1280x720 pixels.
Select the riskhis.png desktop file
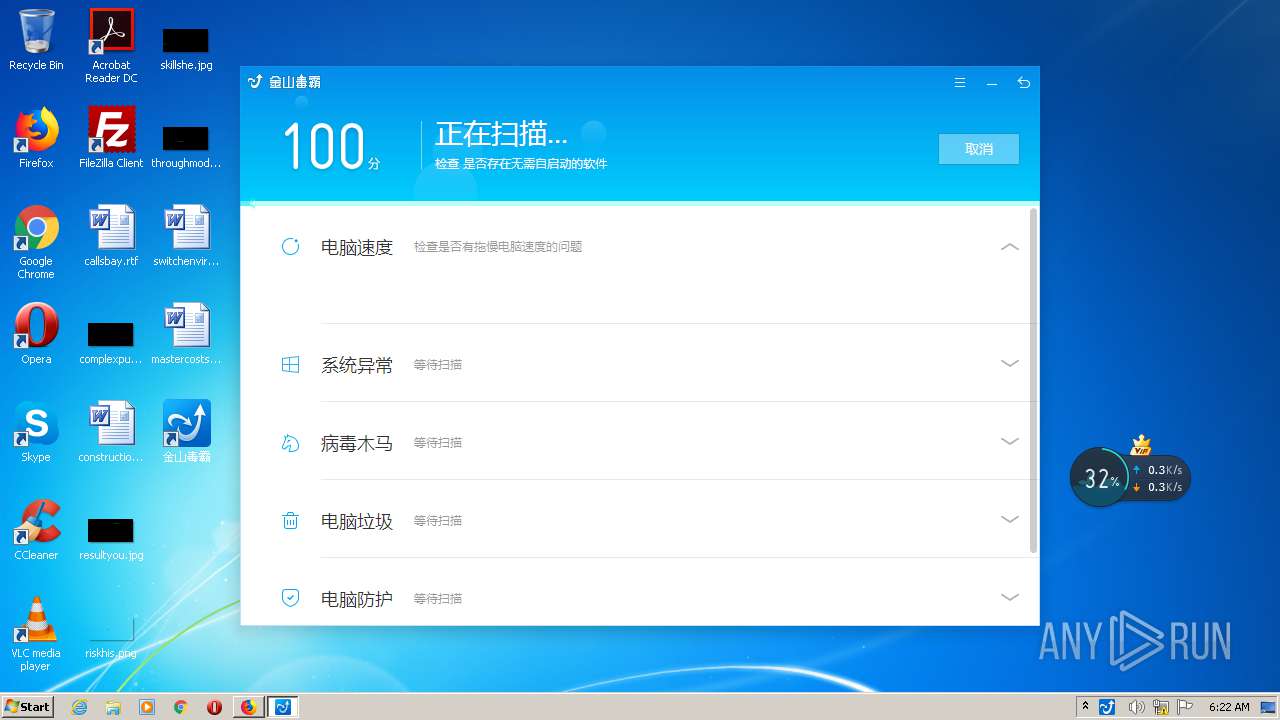pos(111,636)
